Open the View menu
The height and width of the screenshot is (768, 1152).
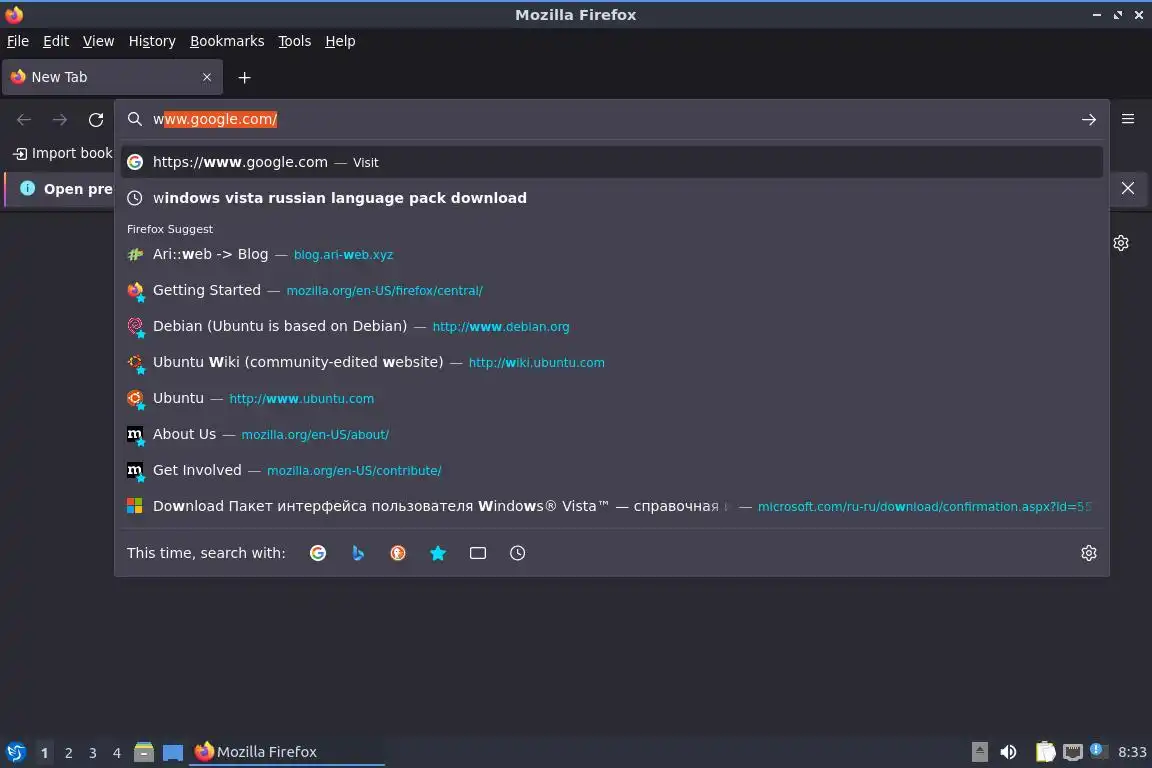tap(98, 41)
